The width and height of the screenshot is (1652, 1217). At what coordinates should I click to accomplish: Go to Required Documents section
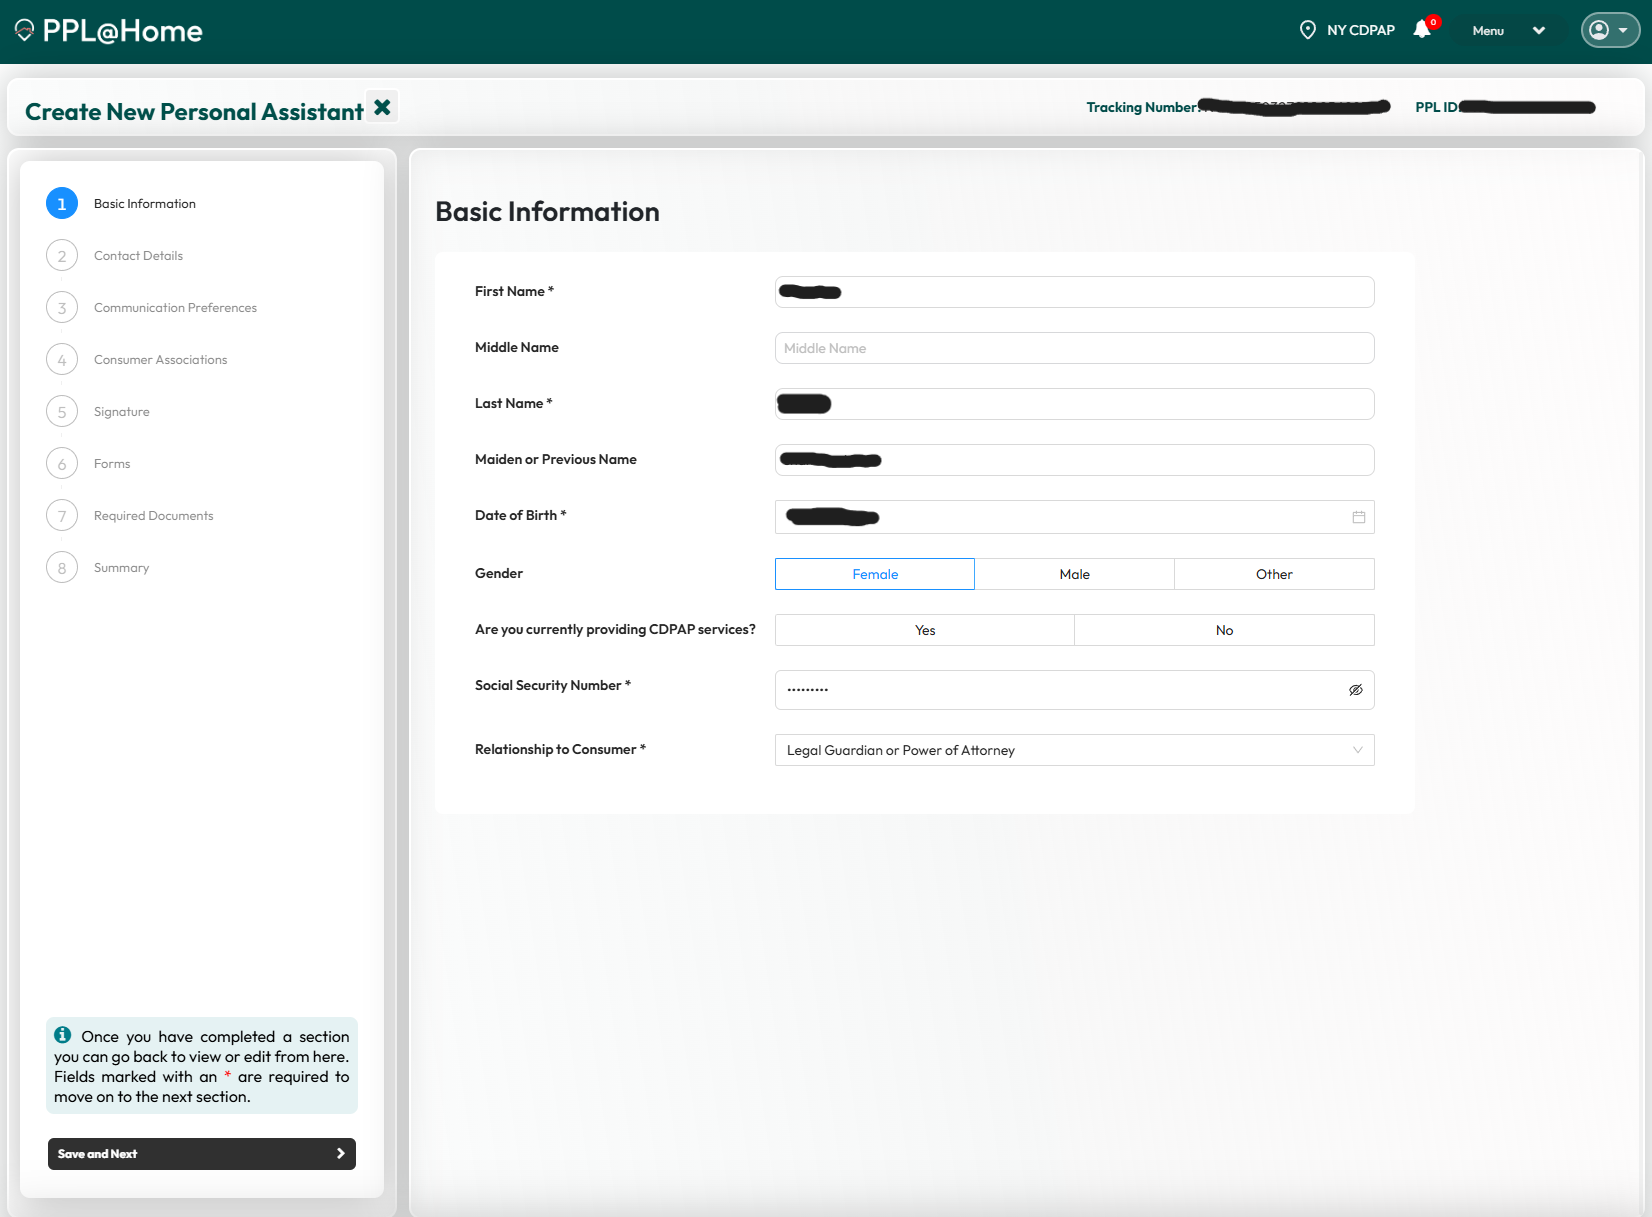coord(153,515)
